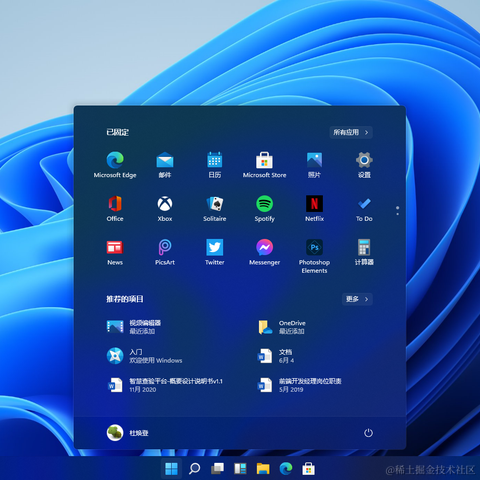Click the pinned apps page indicator dots
Image resolution: width=480 pixels, height=480 pixels.
pyautogui.click(x=397, y=210)
